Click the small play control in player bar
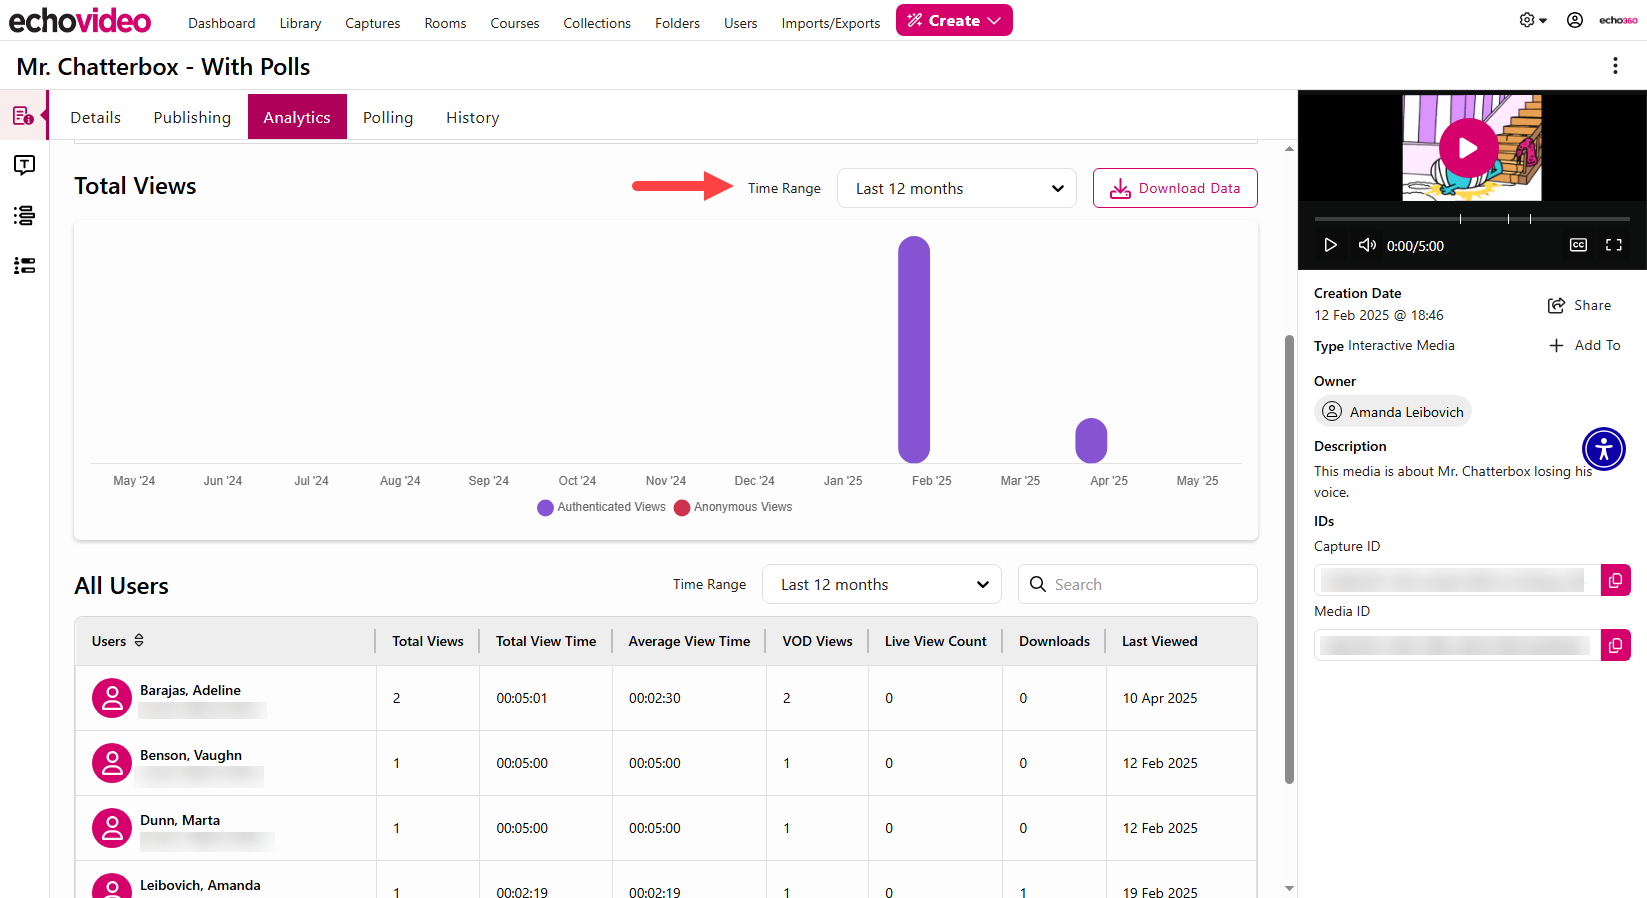This screenshot has height=898, width=1647. click(1330, 245)
